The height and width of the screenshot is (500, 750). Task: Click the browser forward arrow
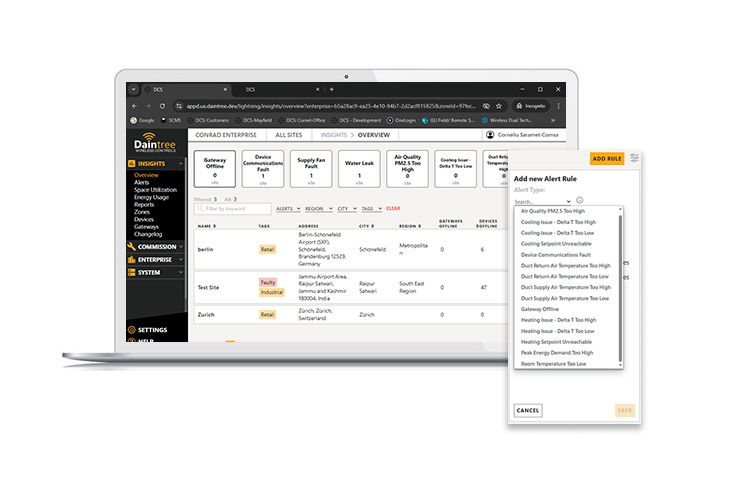(x=148, y=106)
